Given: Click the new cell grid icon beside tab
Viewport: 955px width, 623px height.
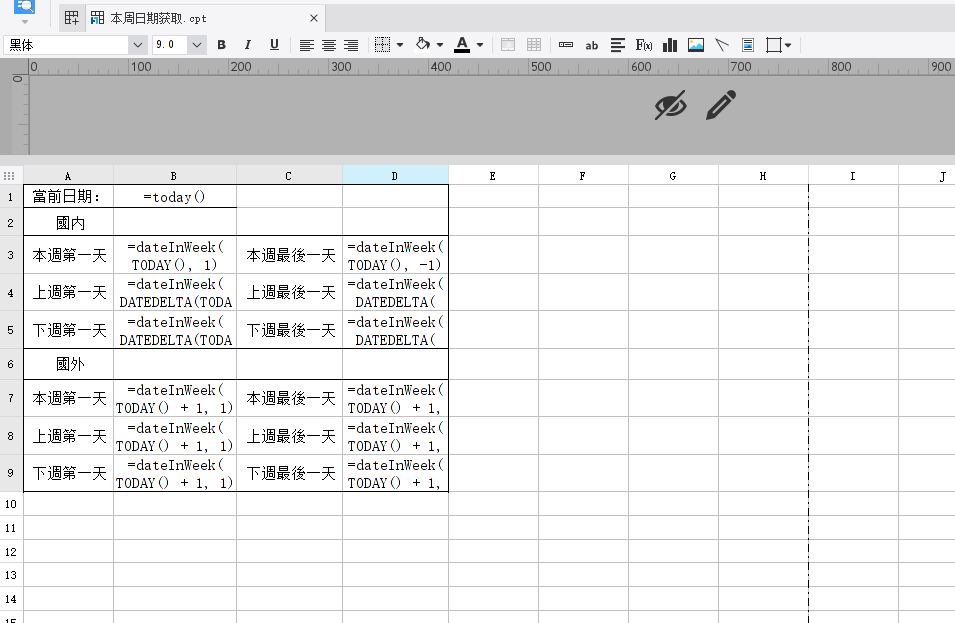Looking at the screenshot, I should 72,18.
